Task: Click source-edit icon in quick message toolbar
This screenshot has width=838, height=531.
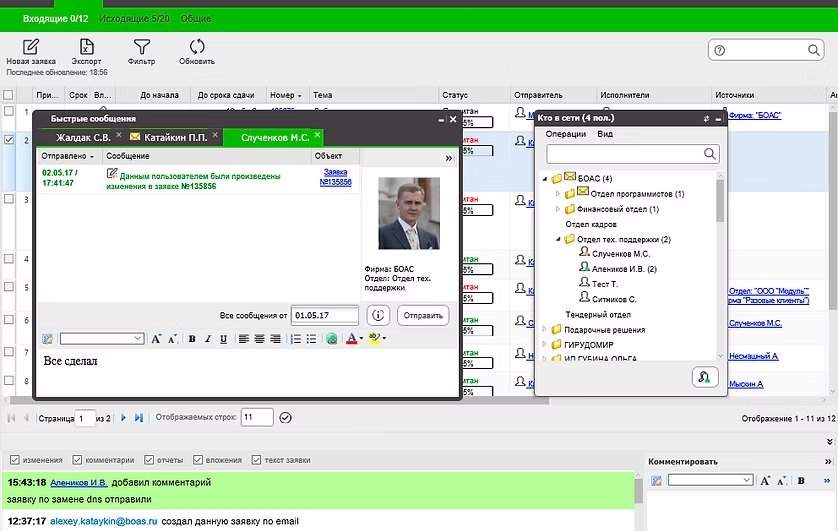Action: click(48, 339)
